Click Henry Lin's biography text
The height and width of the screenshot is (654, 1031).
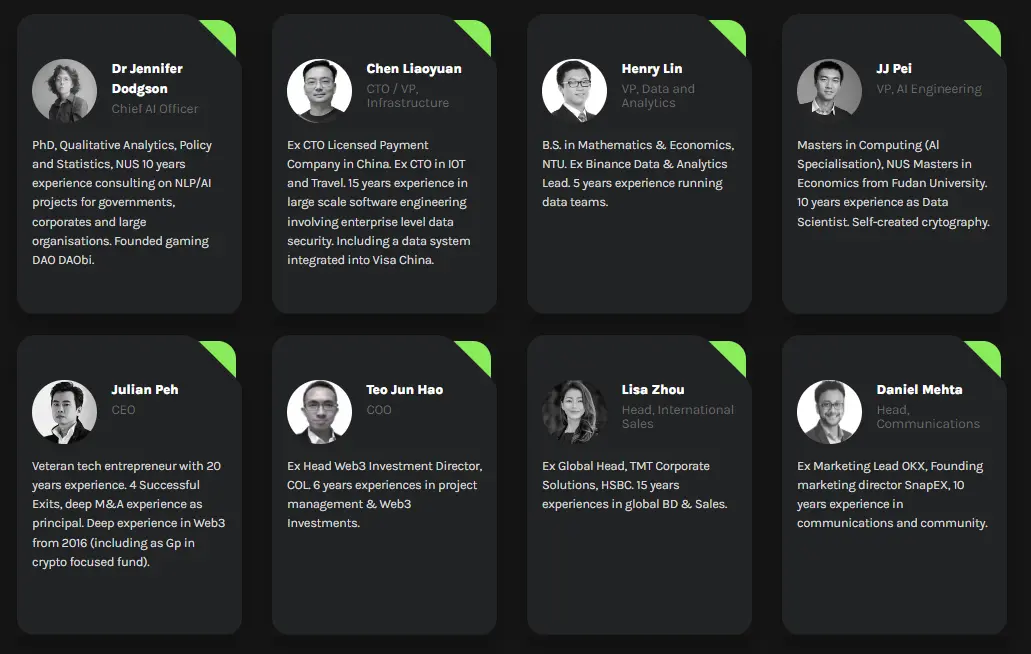[x=638, y=174]
